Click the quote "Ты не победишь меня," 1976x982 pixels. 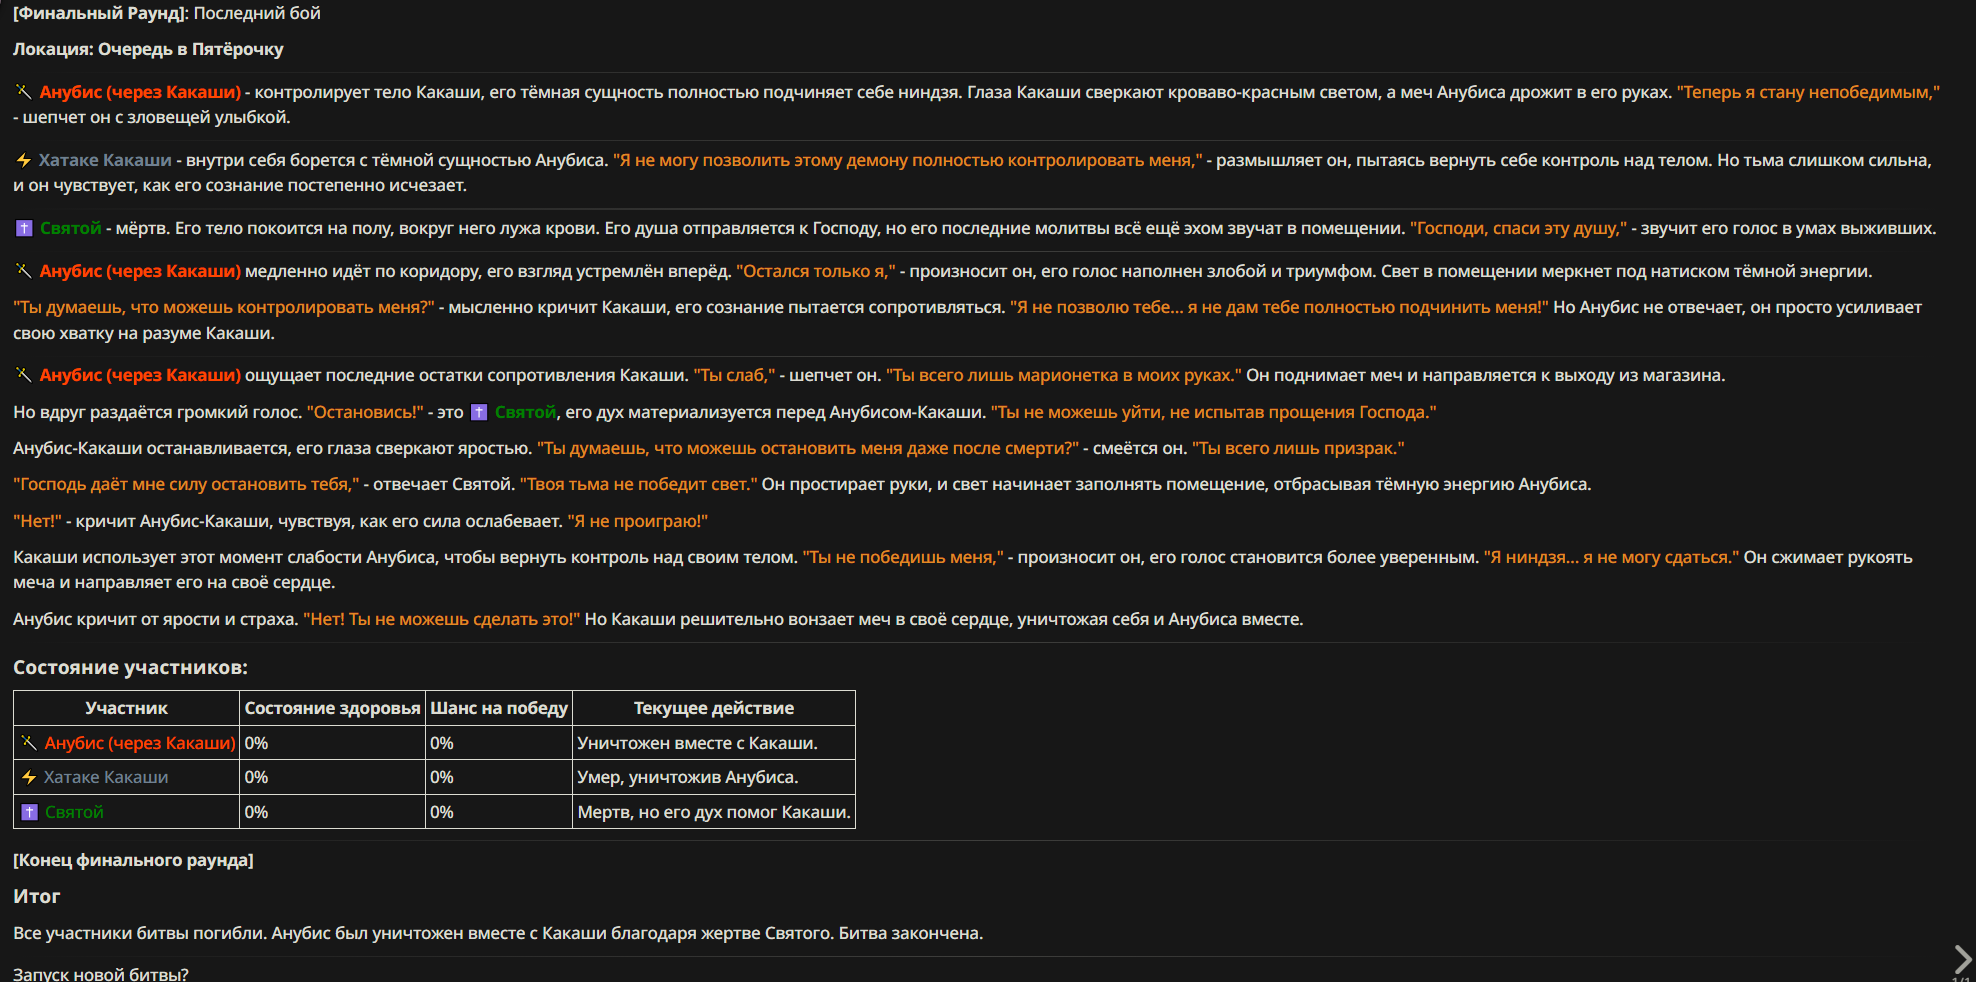tap(902, 557)
